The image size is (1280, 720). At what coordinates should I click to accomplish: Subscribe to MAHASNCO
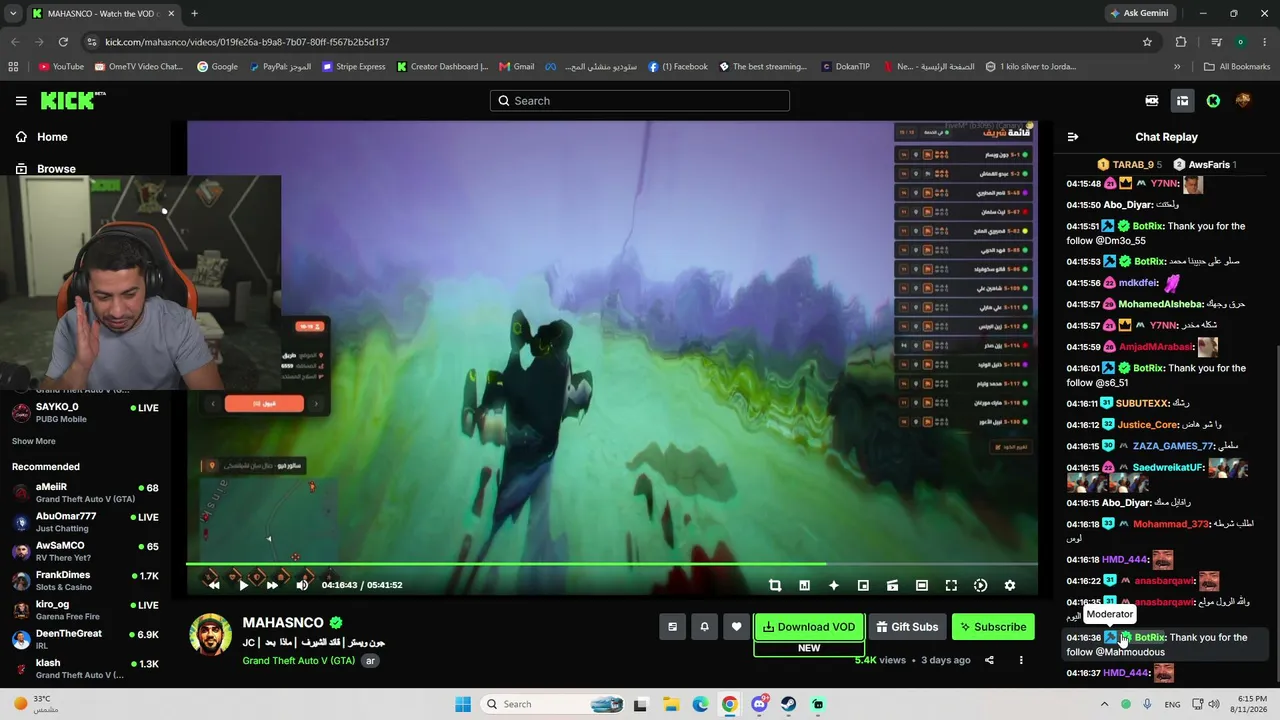[x=993, y=627]
